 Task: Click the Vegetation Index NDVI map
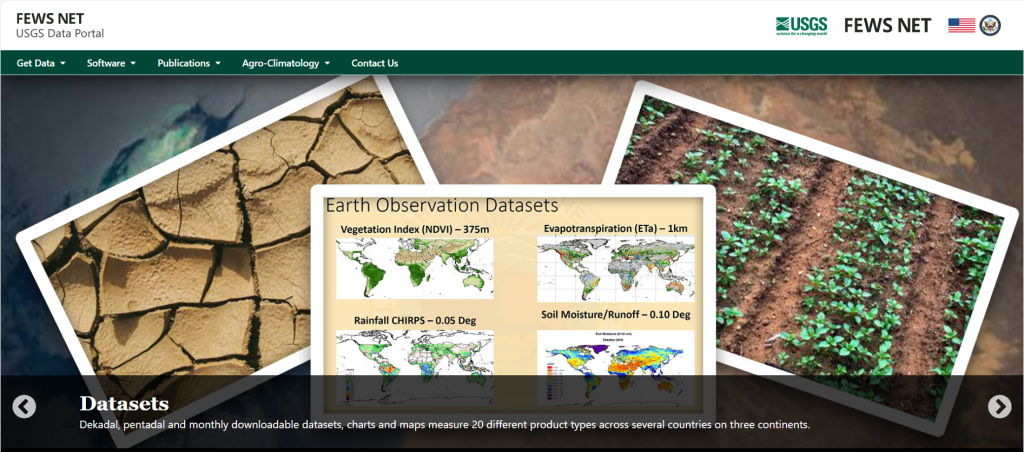click(414, 268)
